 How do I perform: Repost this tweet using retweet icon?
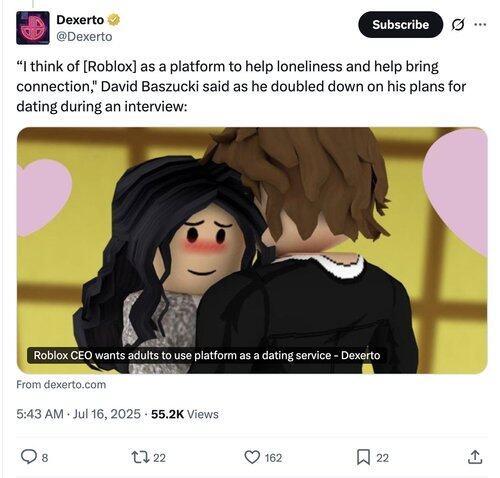tap(140, 457)
